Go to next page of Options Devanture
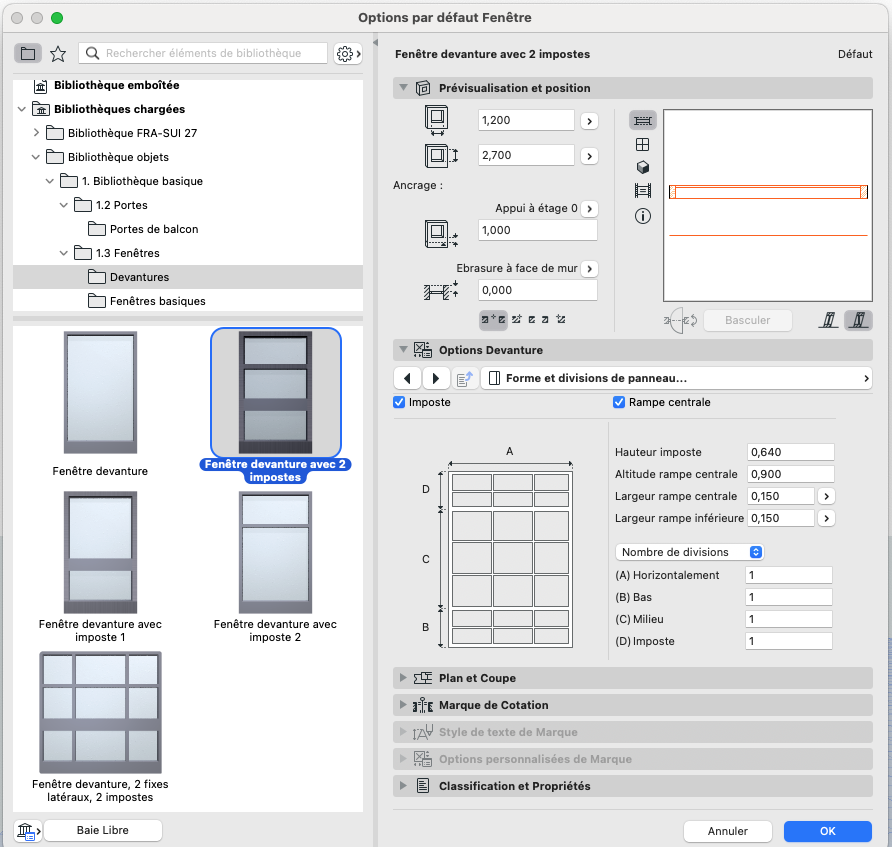 click(x=436, y=378)
